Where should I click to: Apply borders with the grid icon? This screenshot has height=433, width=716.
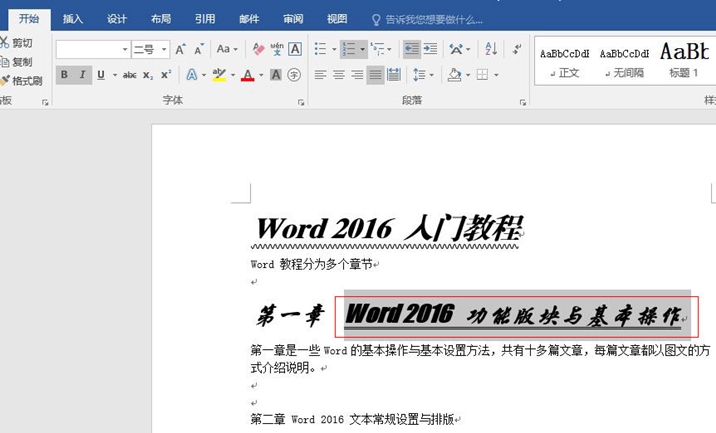click(x=482, y=74)
